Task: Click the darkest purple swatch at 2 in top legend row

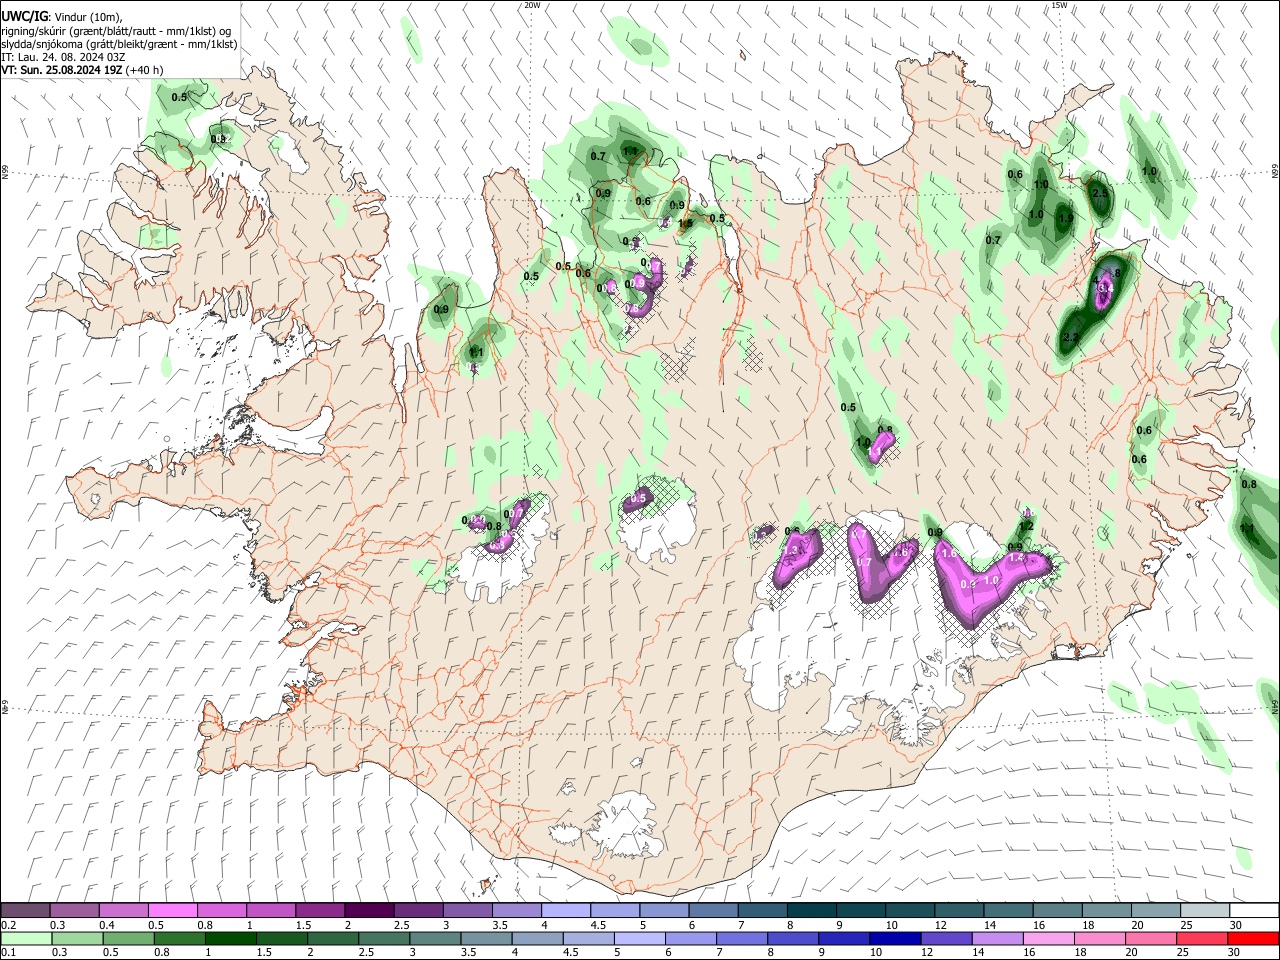Action: 368,911
